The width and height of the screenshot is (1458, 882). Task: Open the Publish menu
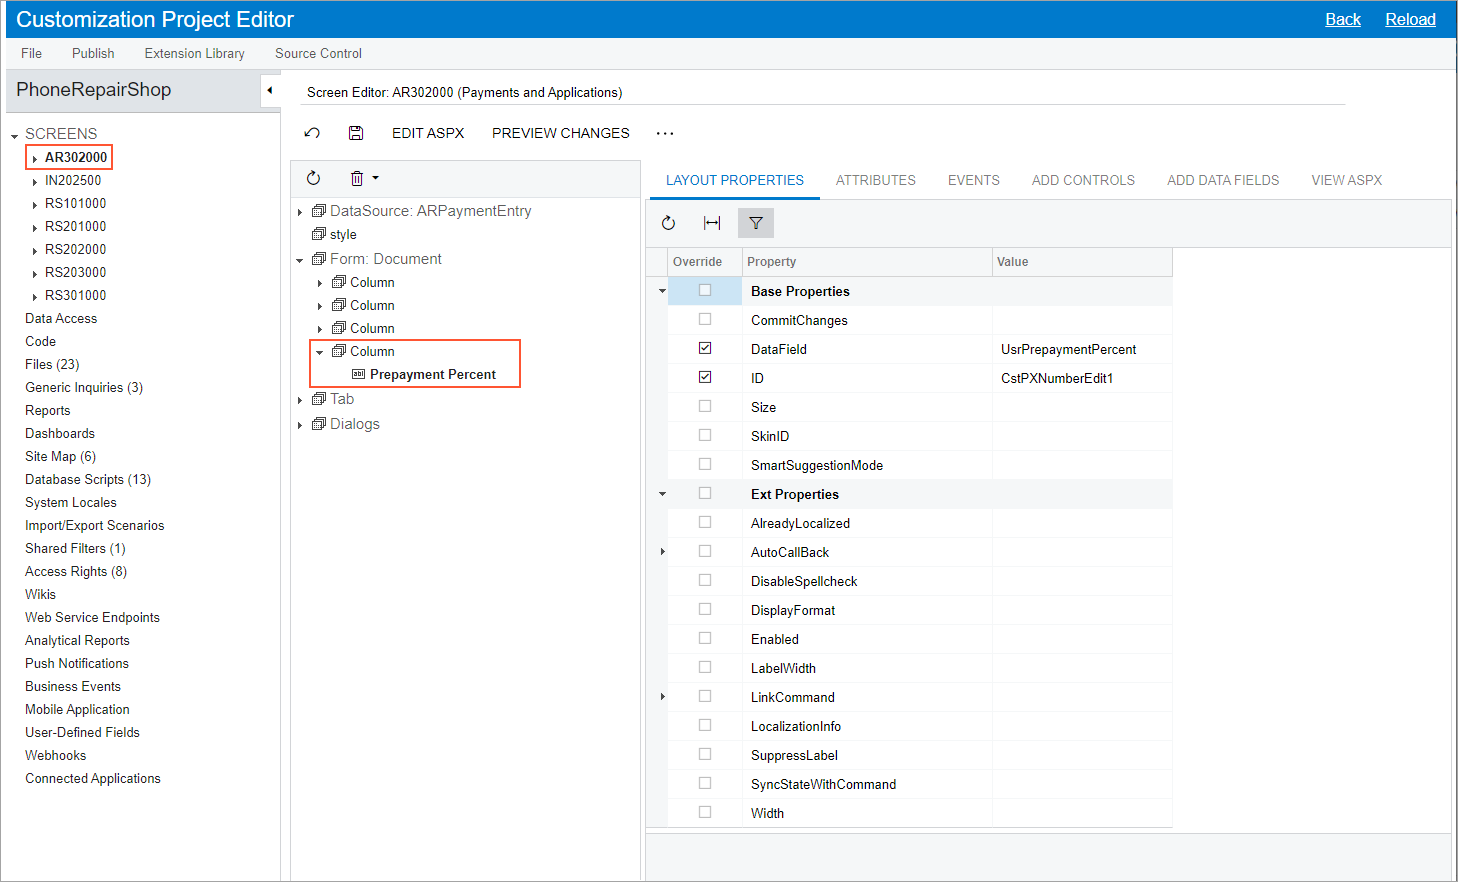93,53
